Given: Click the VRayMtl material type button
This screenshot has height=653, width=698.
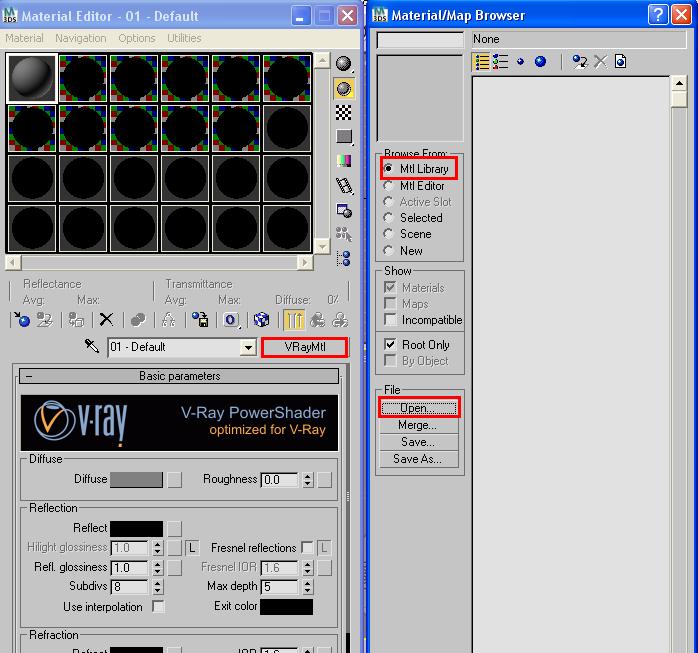Looking at the screenshot, I should [304, 347].
